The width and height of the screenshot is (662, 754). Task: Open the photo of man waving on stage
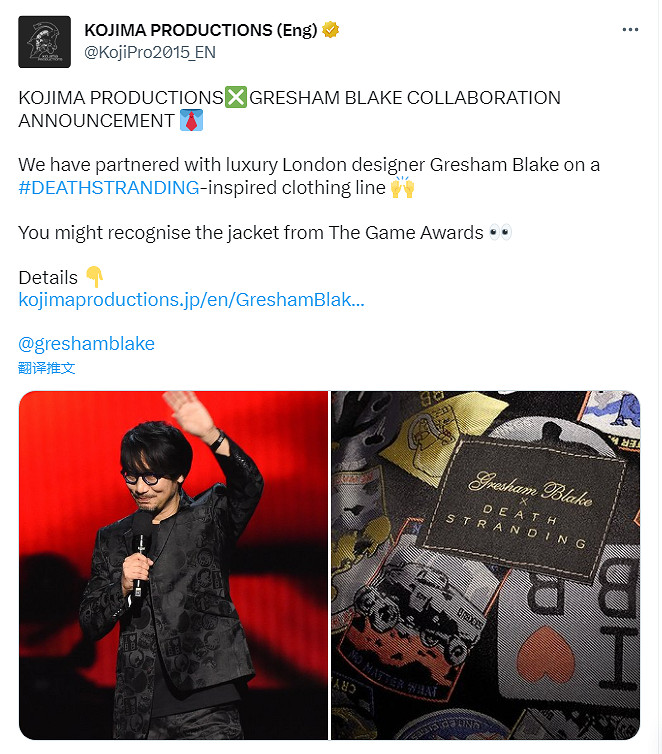tap(173, 565)
